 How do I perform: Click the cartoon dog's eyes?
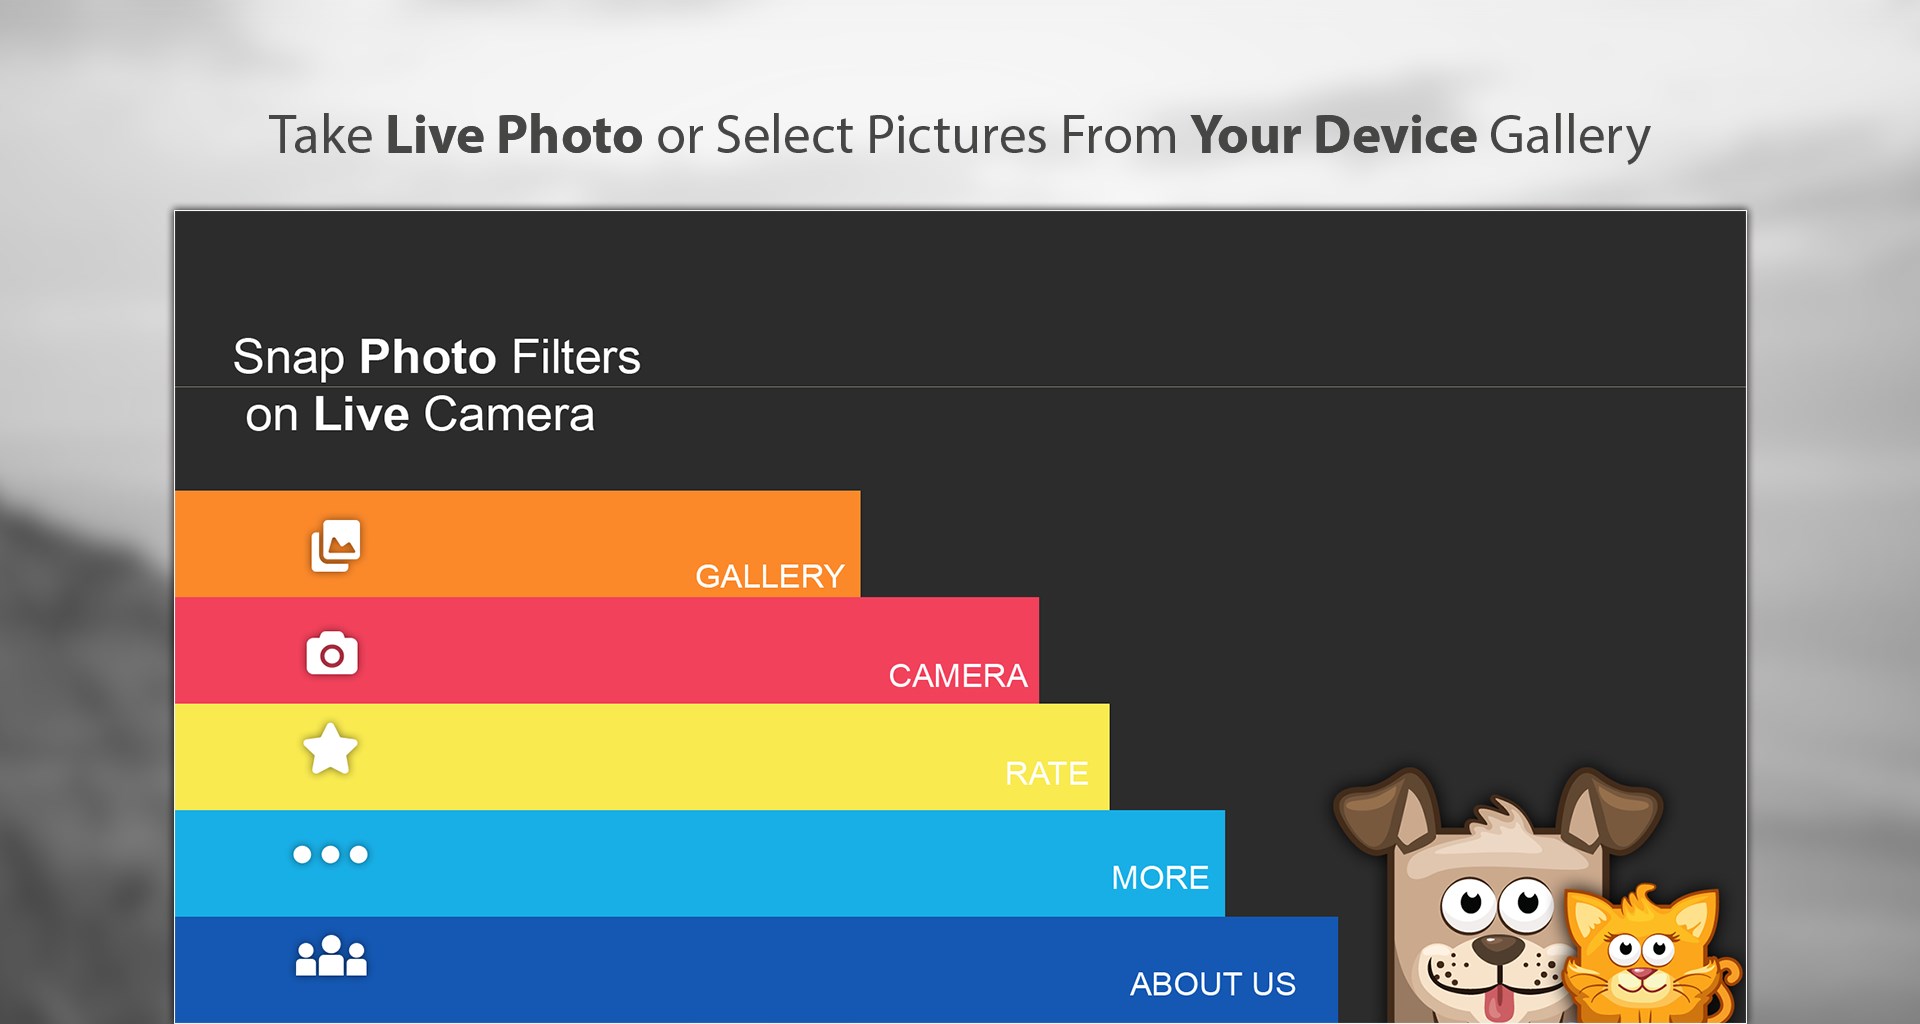click(1497, 903)
